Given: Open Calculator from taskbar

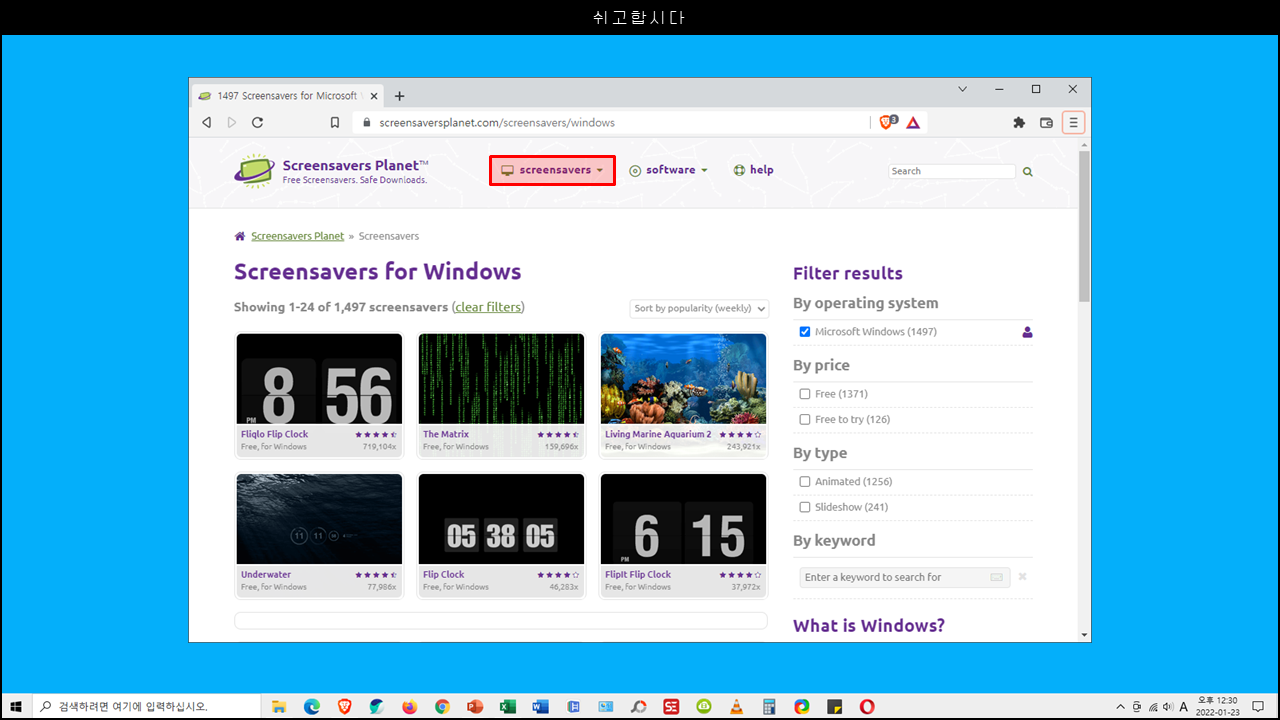Looking at the screenshot, I should pyautogui.click(x=769, y=706).
